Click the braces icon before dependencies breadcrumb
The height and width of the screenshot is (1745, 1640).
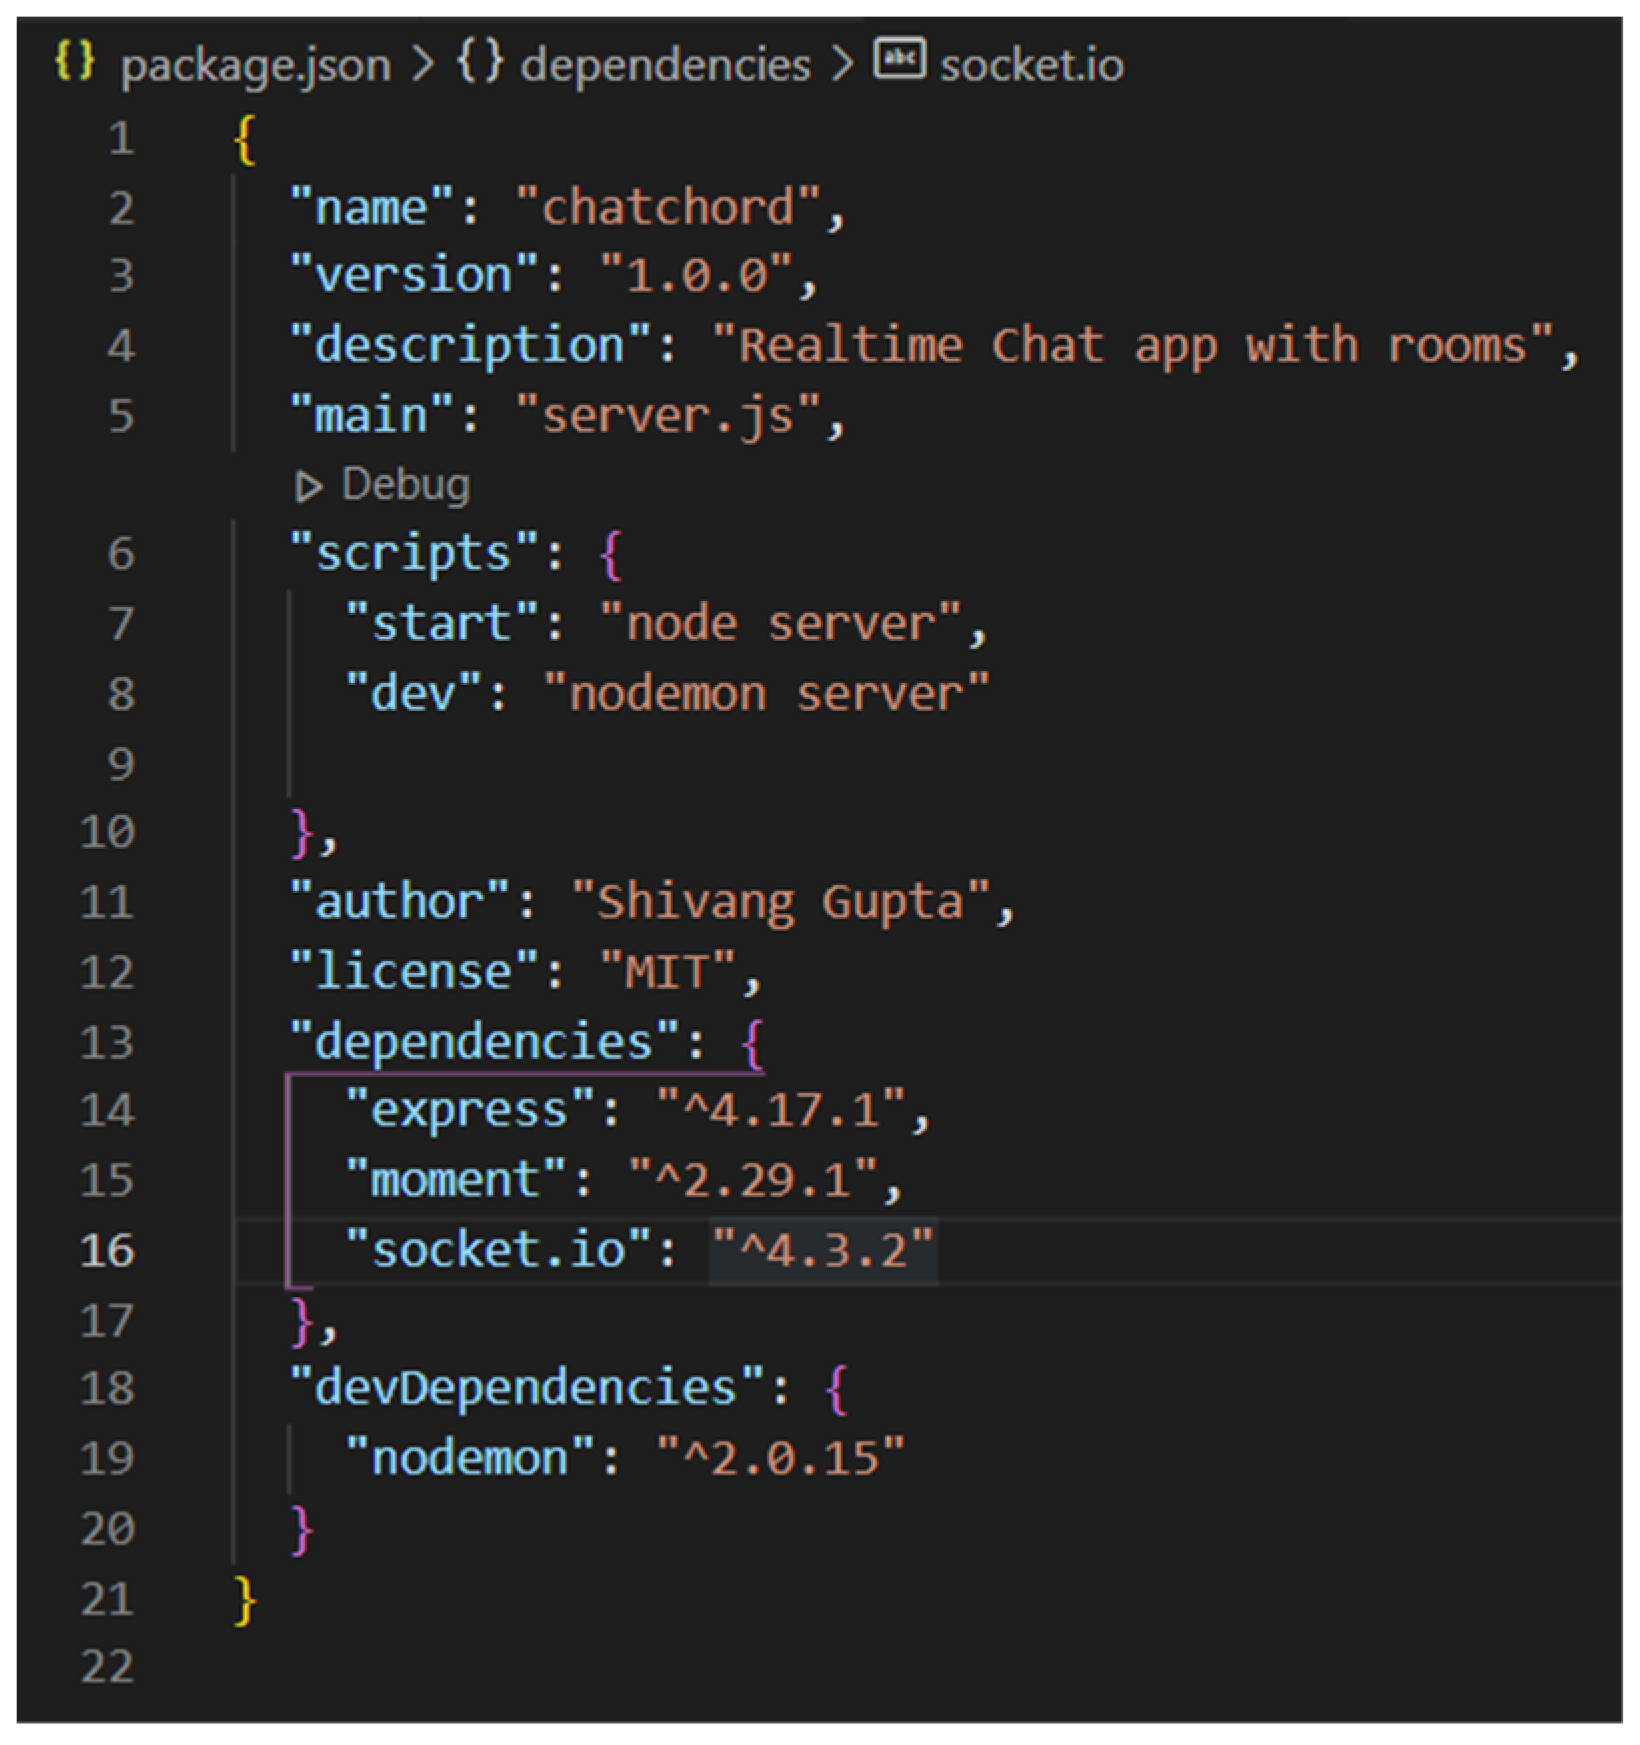coord(480,62)
